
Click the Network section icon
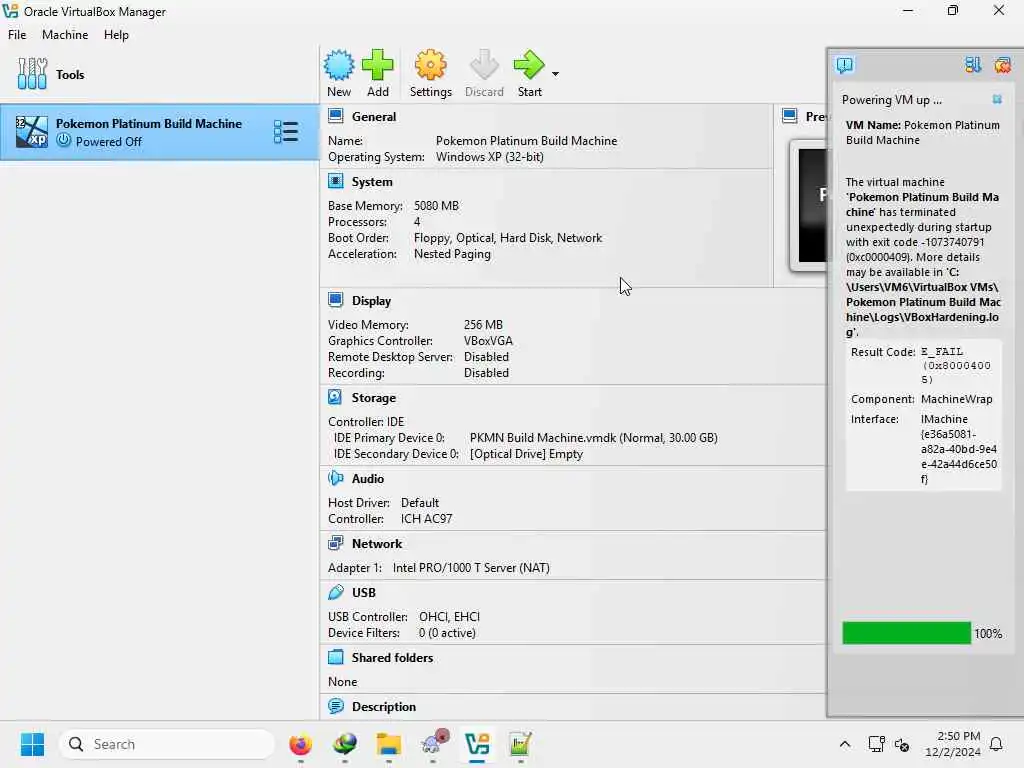tap(336, 543)
